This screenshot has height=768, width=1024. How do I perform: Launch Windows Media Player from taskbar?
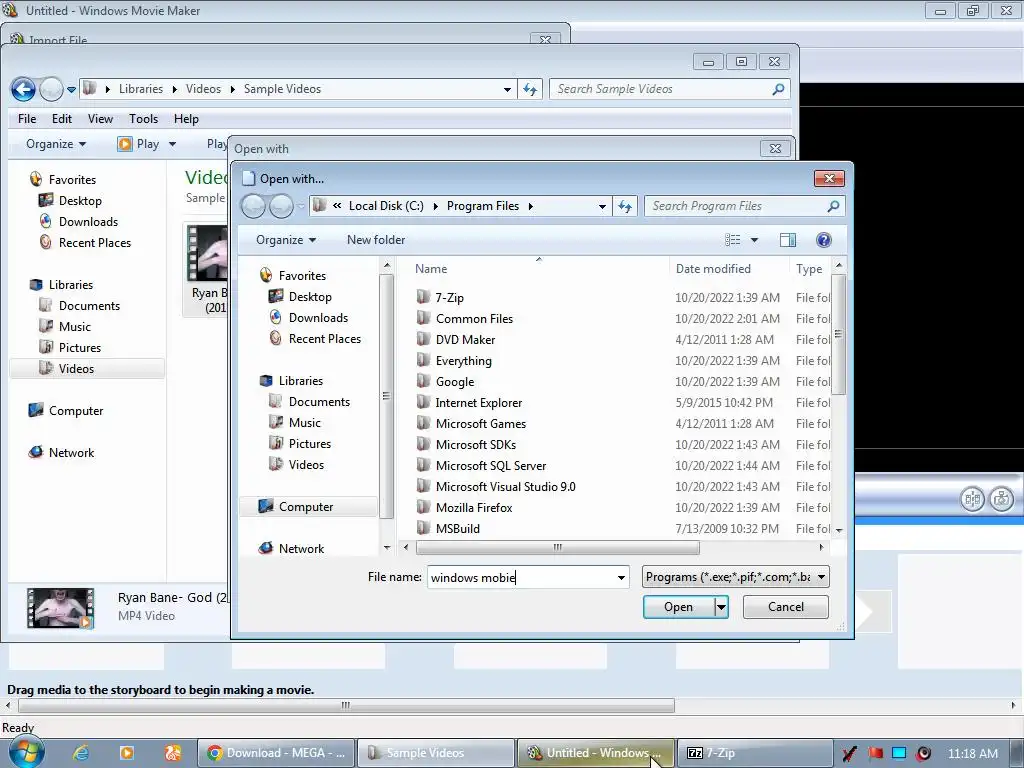click(127, 753)
